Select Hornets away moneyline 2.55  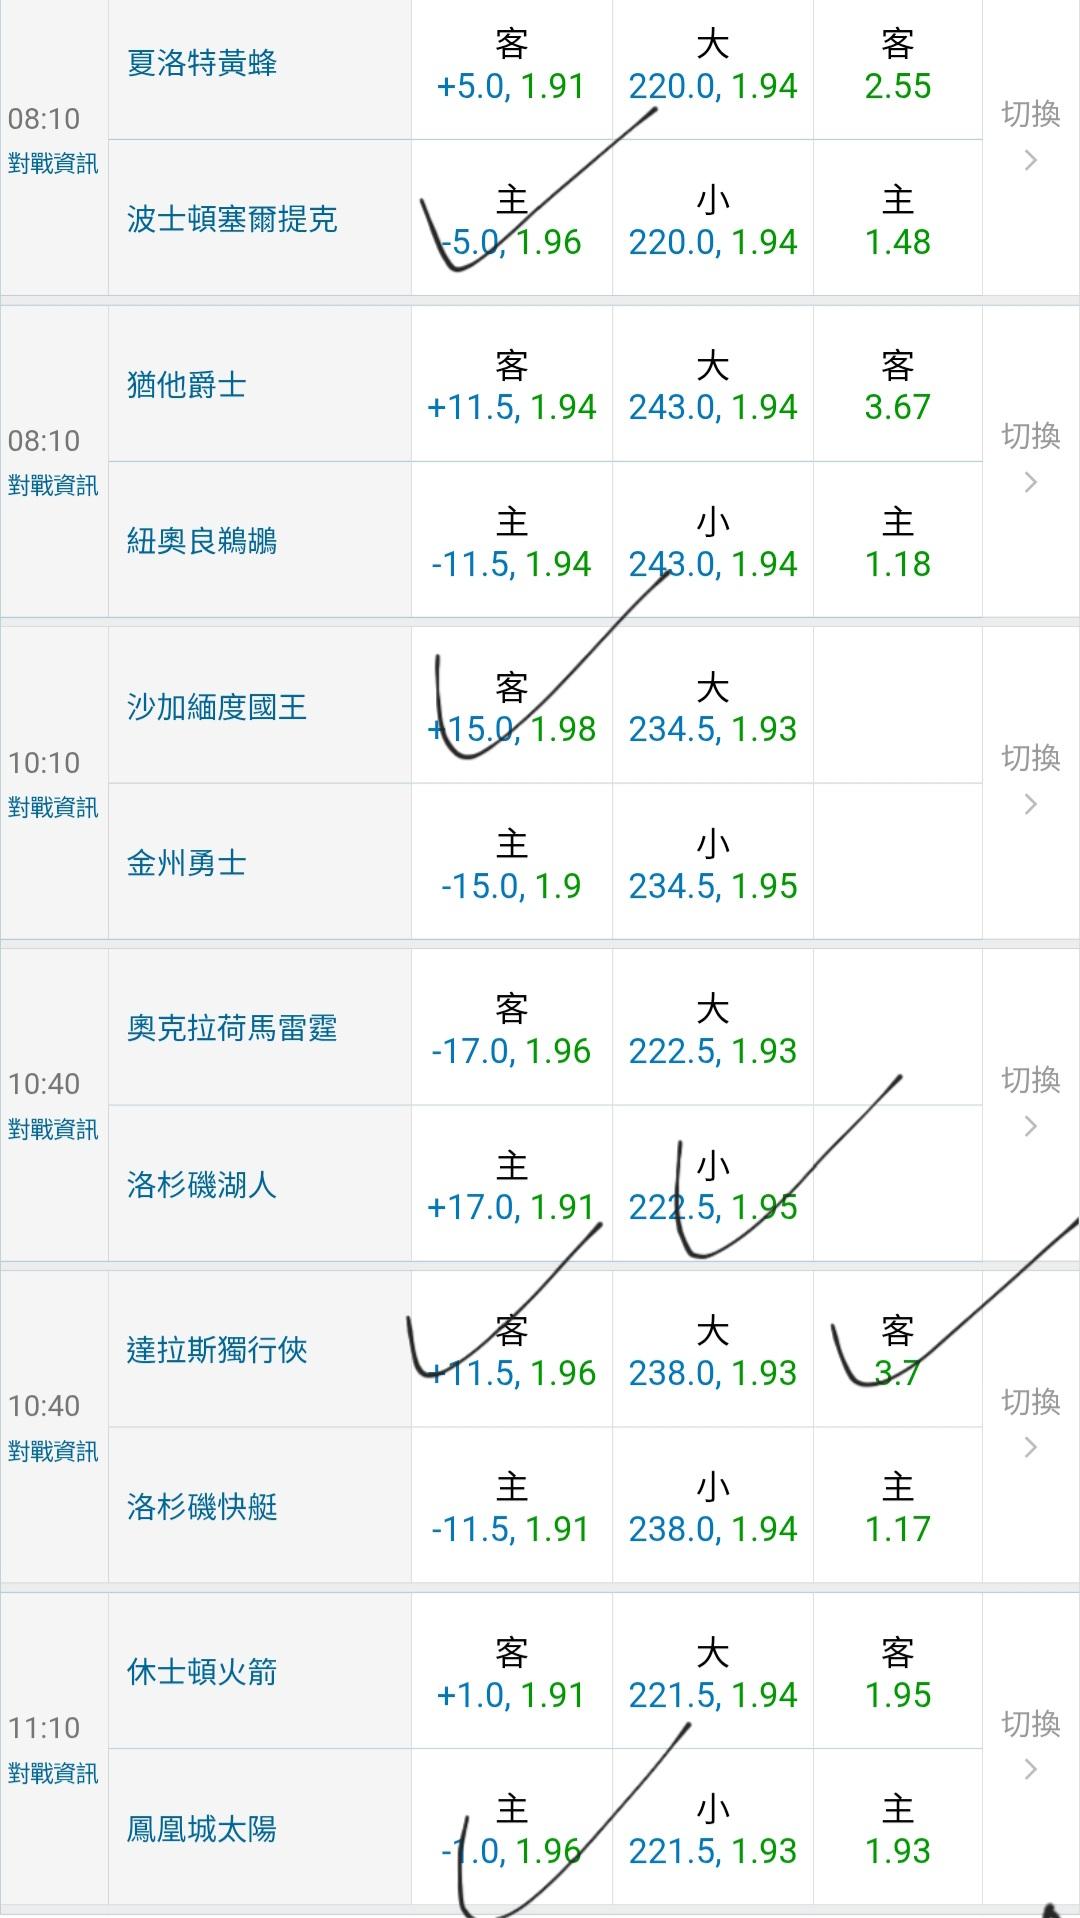pyautogui.click(x=897, y=66)
